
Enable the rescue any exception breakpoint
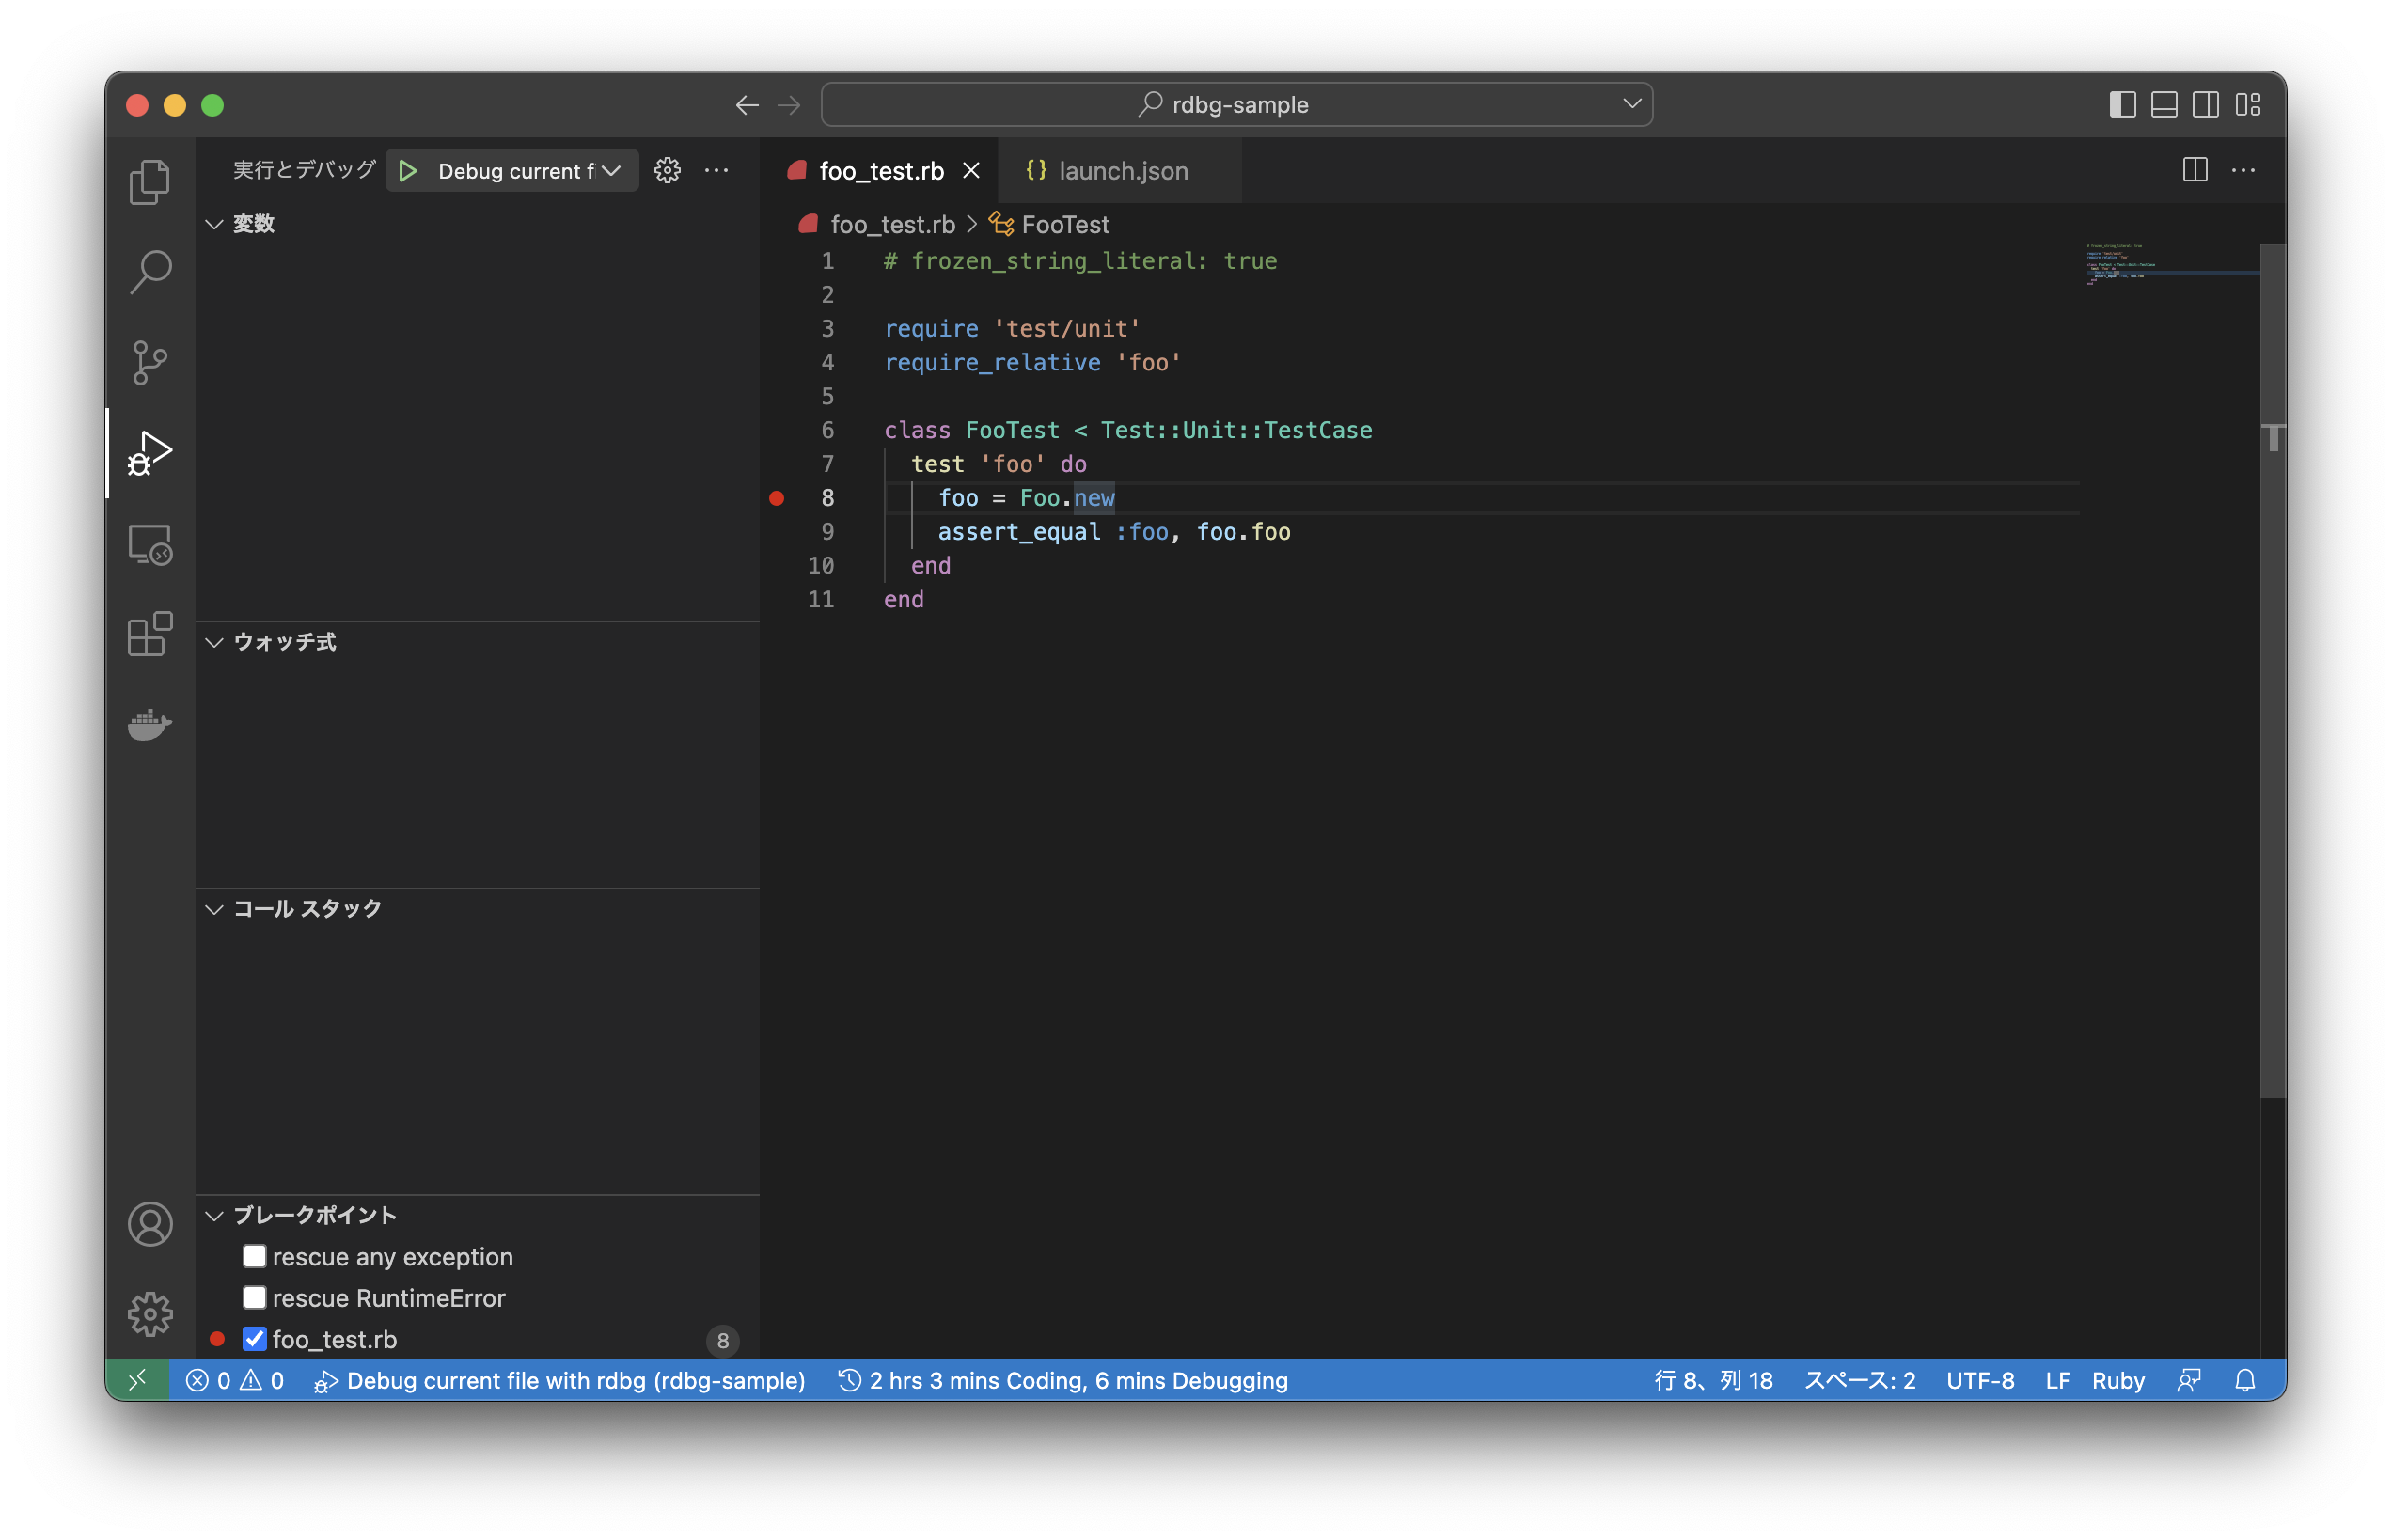[255, 1256]
